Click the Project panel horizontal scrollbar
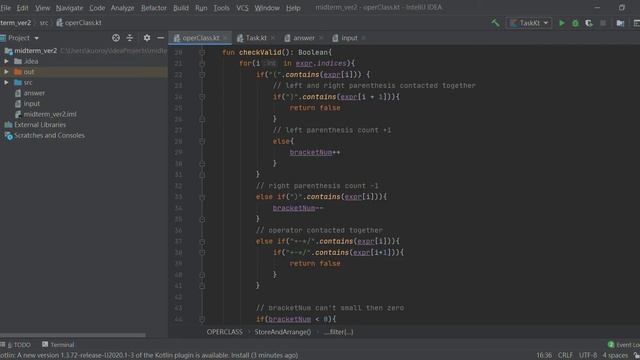The height and width of the screenshot is (360, 640). (73, 336)
